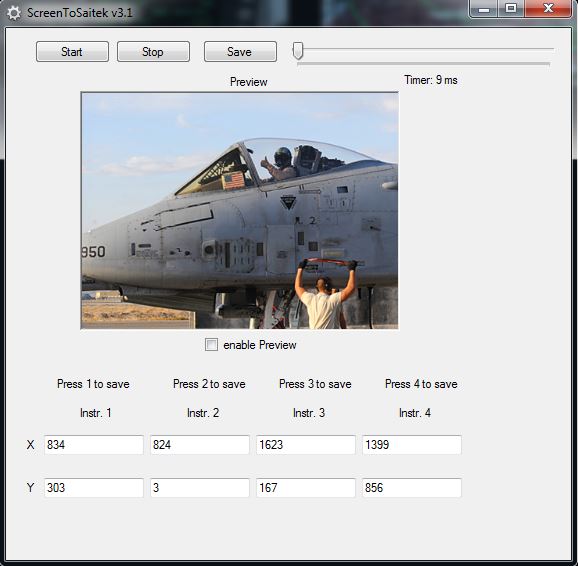Minimize the ScreenToSaitek window

484,9
